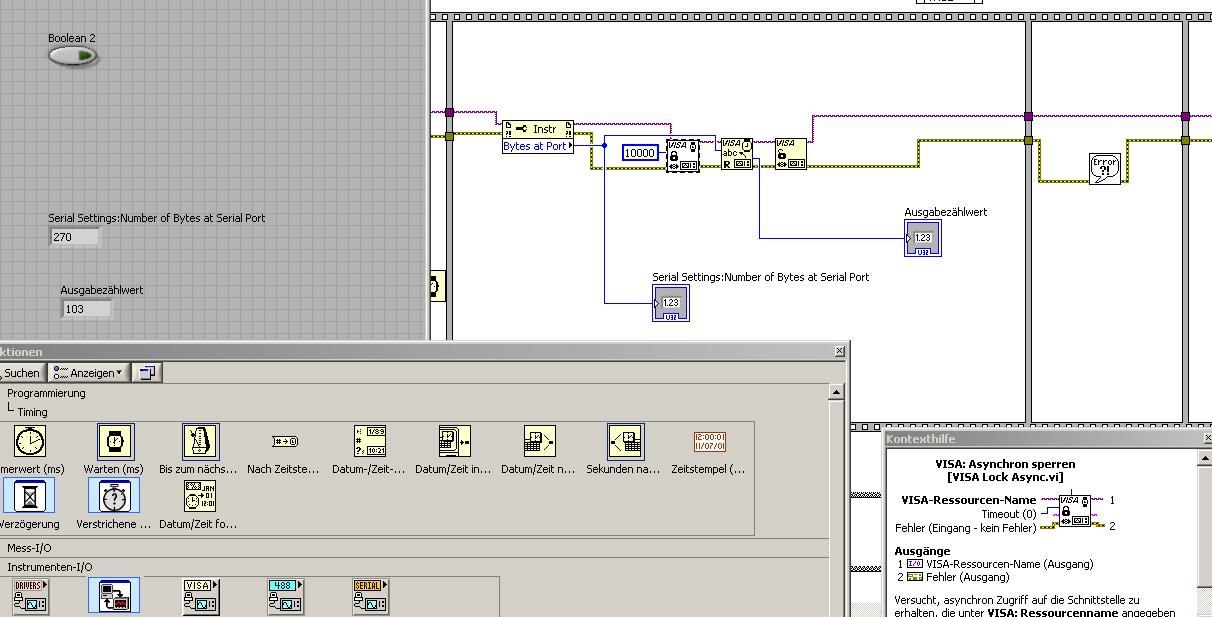Click the VISA Read node
This screenshot has height=617, width=1212.
pos(737,154)
